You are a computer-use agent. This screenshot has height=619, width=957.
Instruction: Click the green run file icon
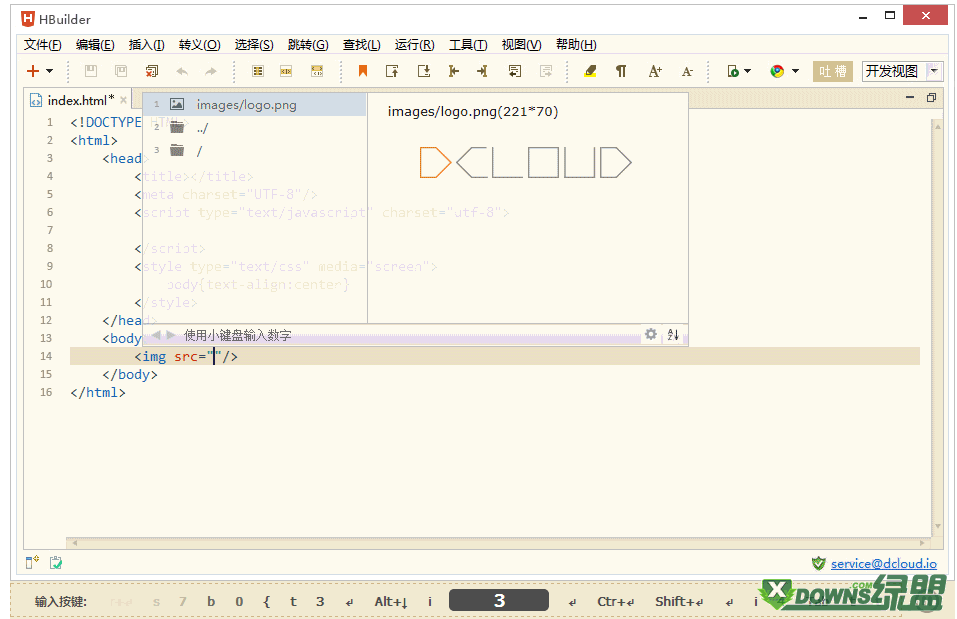pos(733,71)
